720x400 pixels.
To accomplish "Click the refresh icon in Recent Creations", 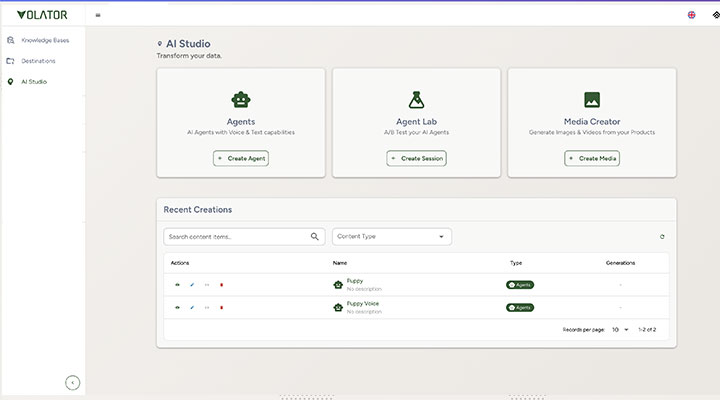I will [x=662, y=237].
